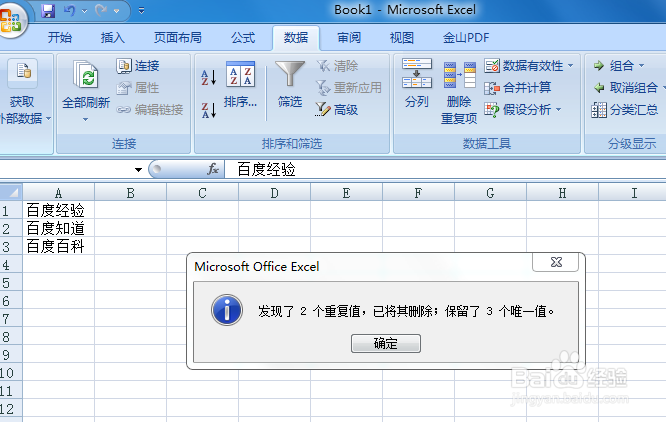
Task: Click the 确定 button in the dialog
Action: click(x=386, y=343)
